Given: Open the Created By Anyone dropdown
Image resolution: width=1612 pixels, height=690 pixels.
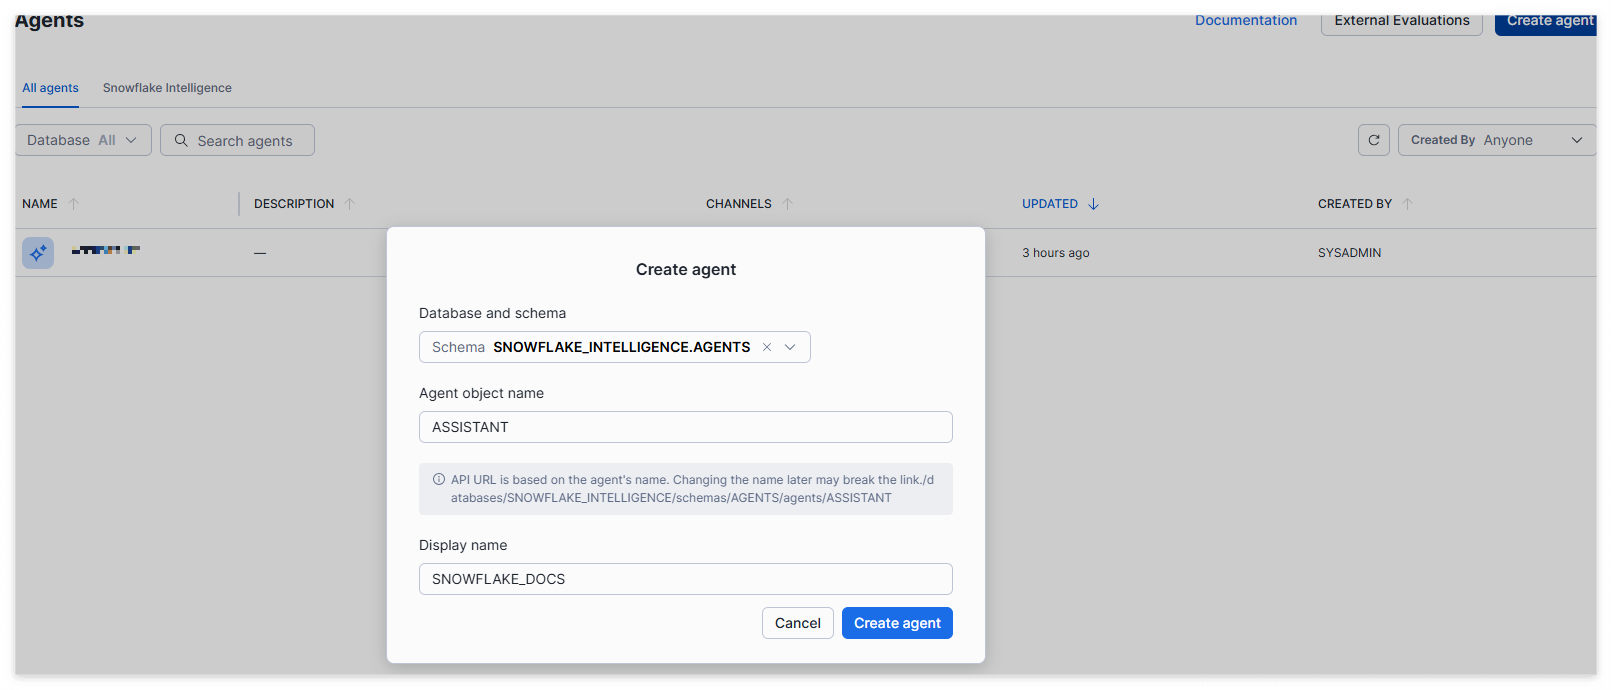Looking at the screenshot, I should (1496, 140).
